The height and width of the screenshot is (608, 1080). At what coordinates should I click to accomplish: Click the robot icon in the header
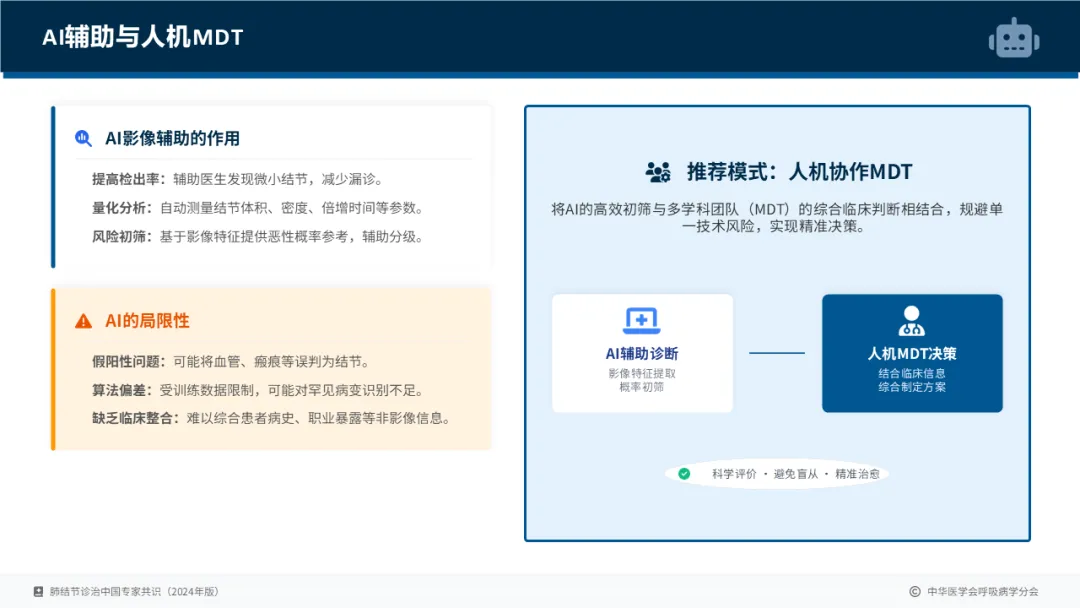pos(1014,37)
